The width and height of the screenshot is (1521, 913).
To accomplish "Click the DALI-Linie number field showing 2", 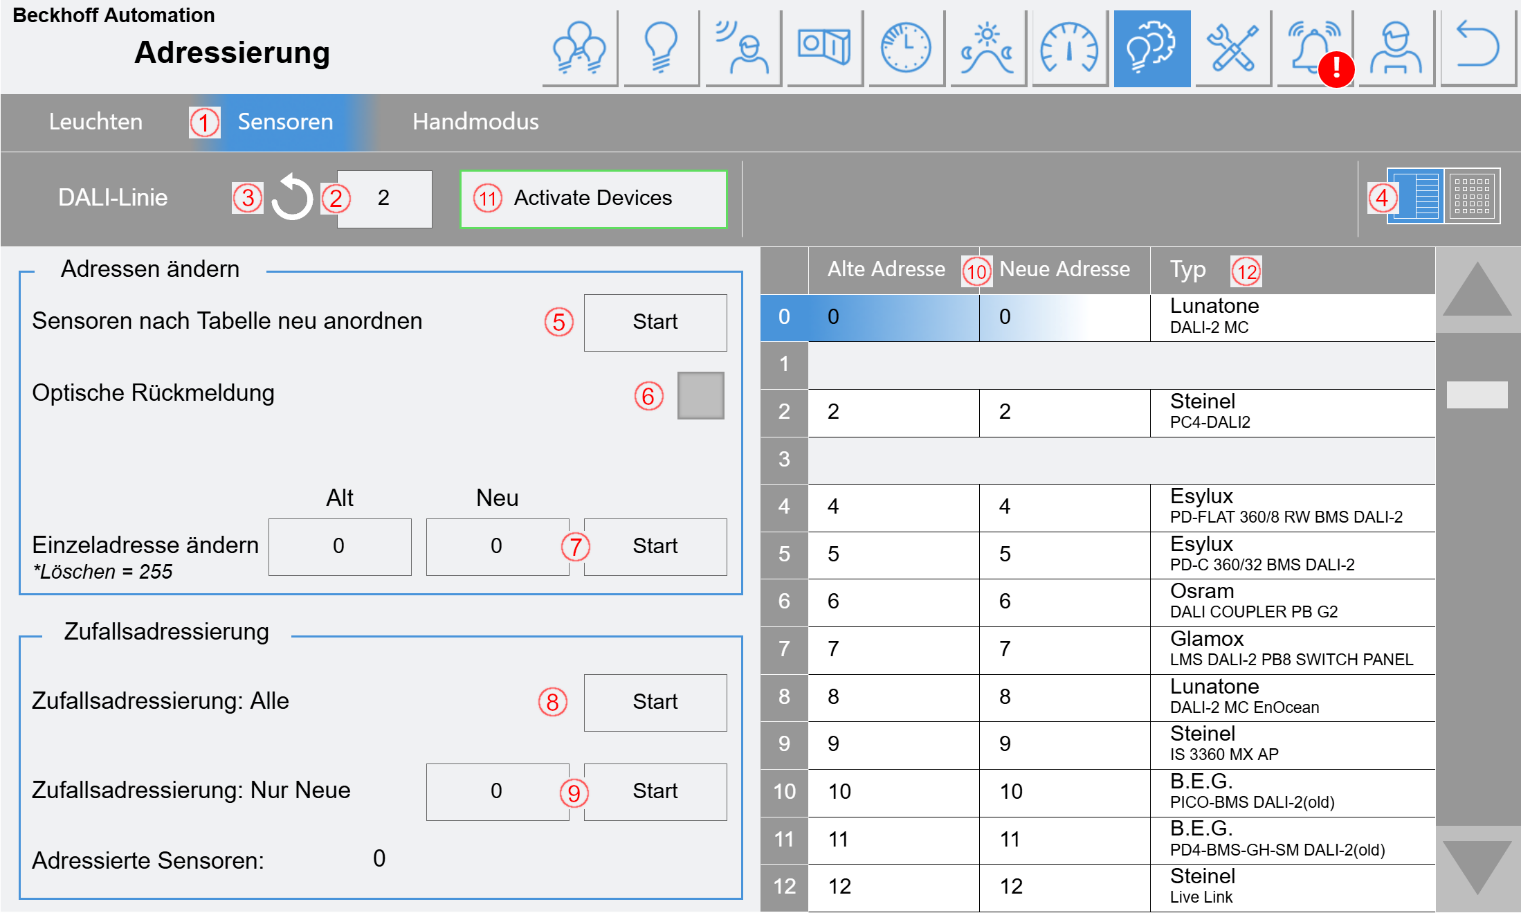I will (x=384, y=199).
